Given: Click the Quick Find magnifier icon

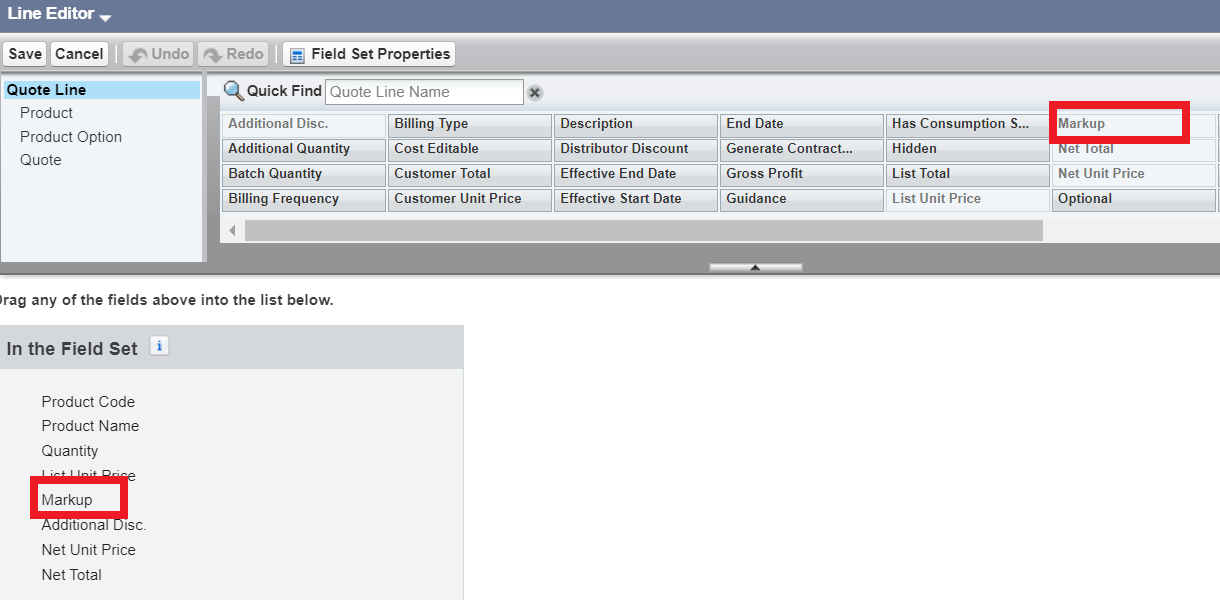Looking at the screenshot, I should [x=233, y=91].
